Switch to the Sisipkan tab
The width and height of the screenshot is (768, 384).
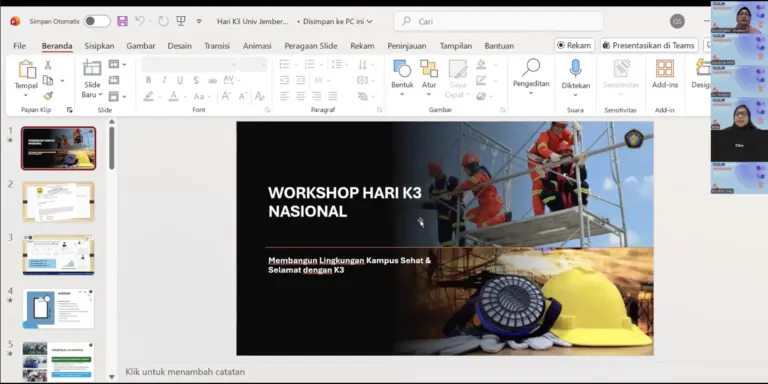(x=99, y=46)
